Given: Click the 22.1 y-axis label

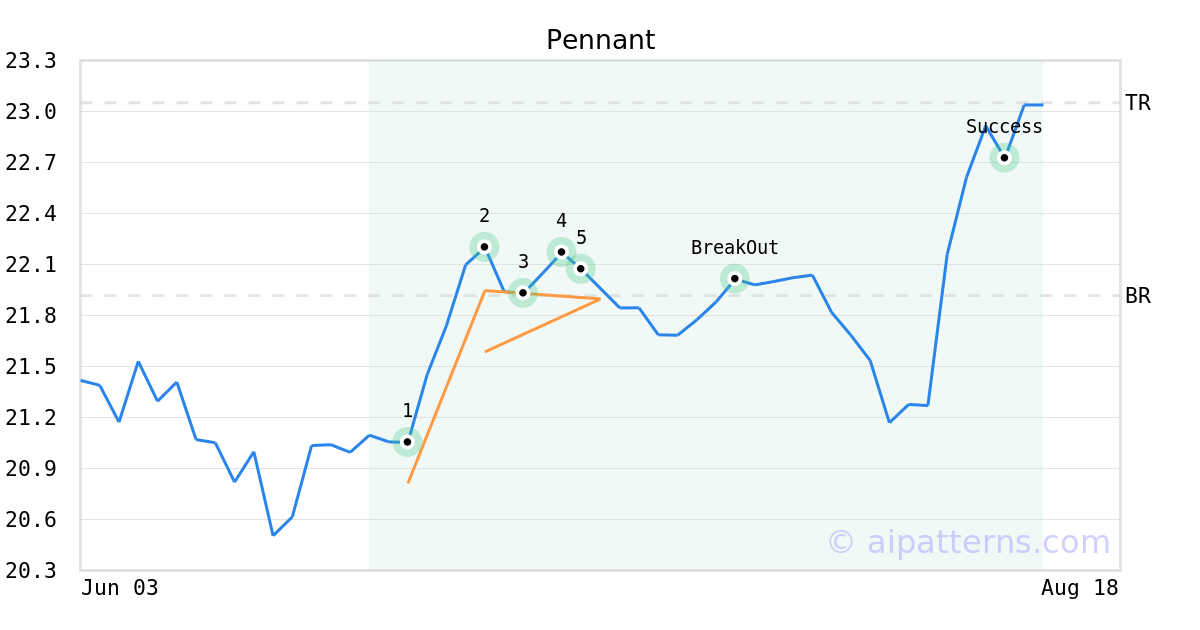Looking at the screenshot, I should pos(31,265).
